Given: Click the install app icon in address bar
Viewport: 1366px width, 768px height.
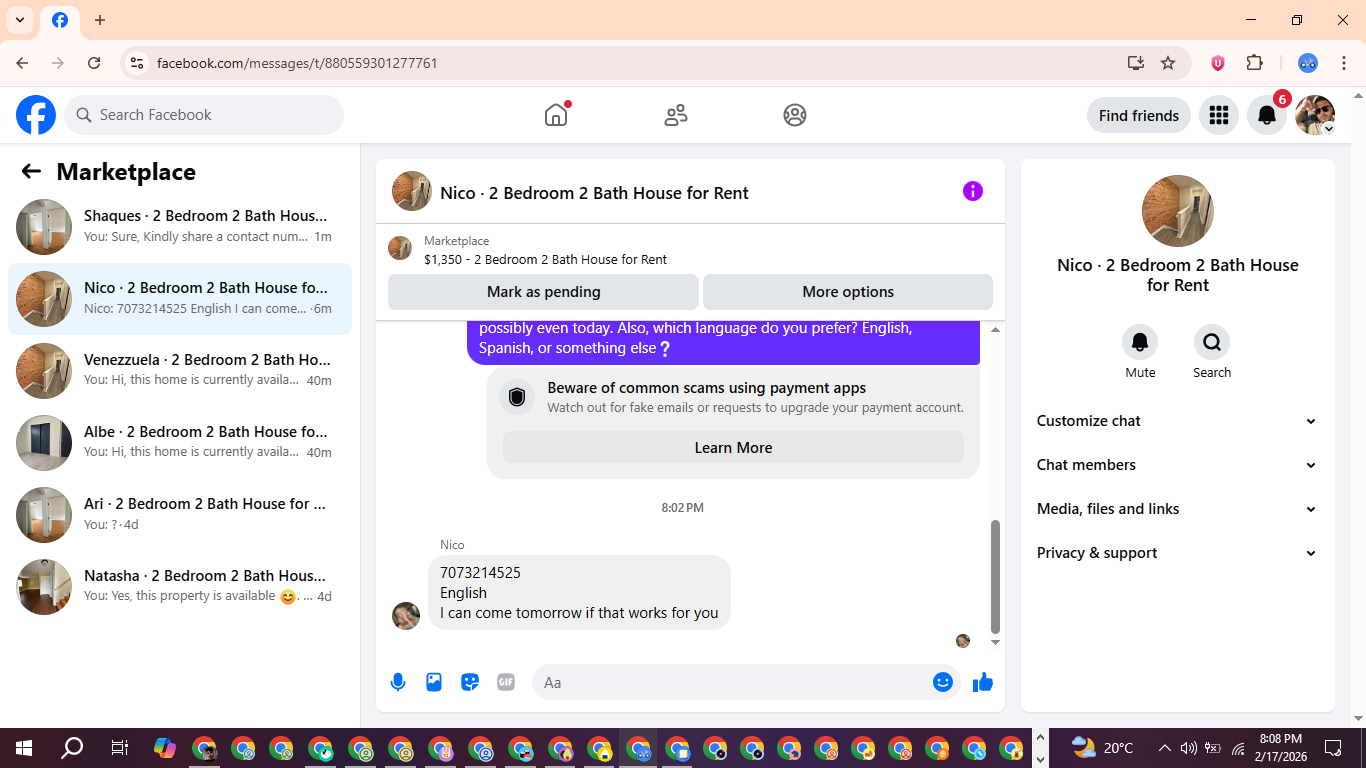Looking at the screenshot, I should pos(1135,63).
